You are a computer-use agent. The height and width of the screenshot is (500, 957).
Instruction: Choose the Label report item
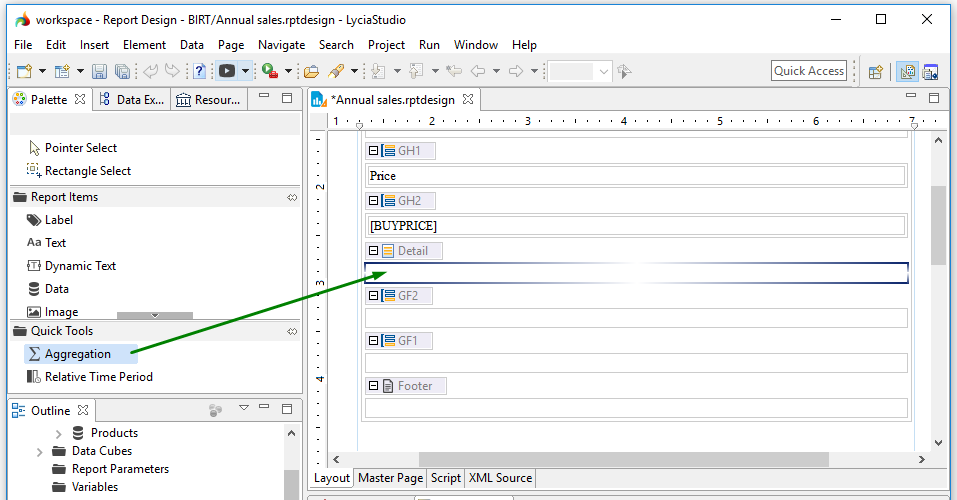[x=58, y=220]
